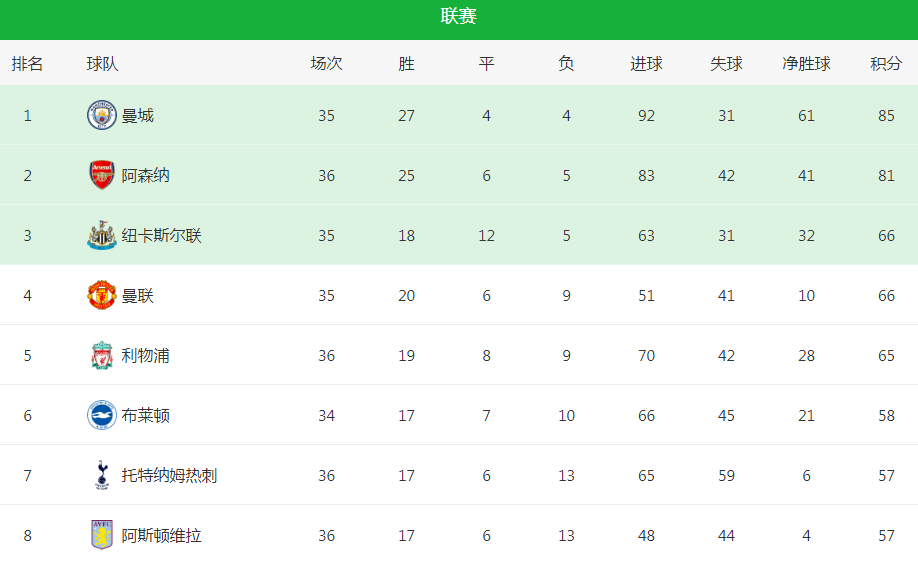Click the 净胜球 column header
Image resolution: width=918 pixels, height=564 pixels.
pos(806,63)
